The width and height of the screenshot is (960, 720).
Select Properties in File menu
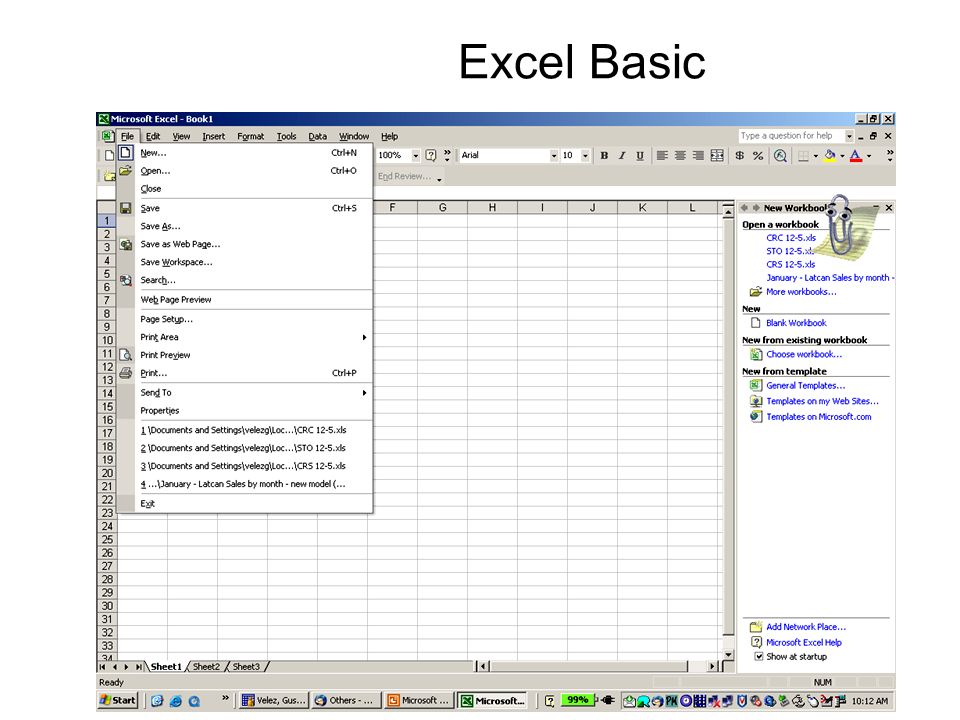pos(245,411)
